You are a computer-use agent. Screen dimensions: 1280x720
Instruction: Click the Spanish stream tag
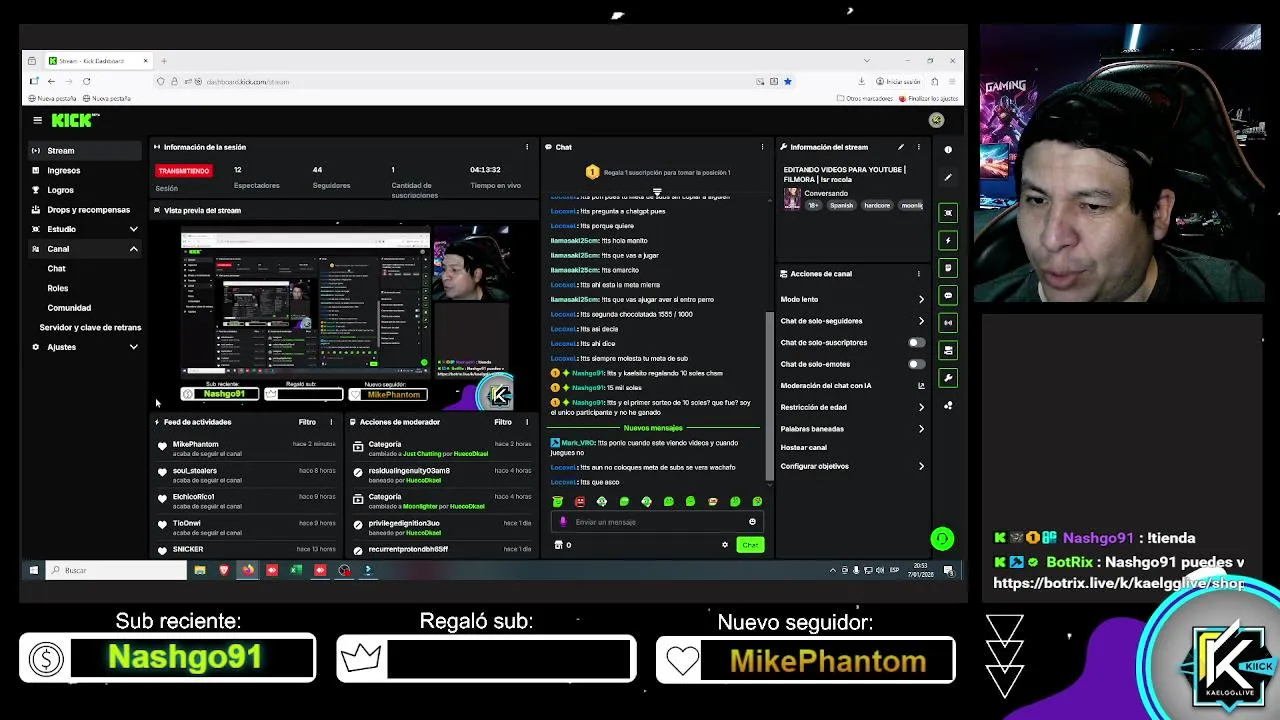click(x=841, y=206)
